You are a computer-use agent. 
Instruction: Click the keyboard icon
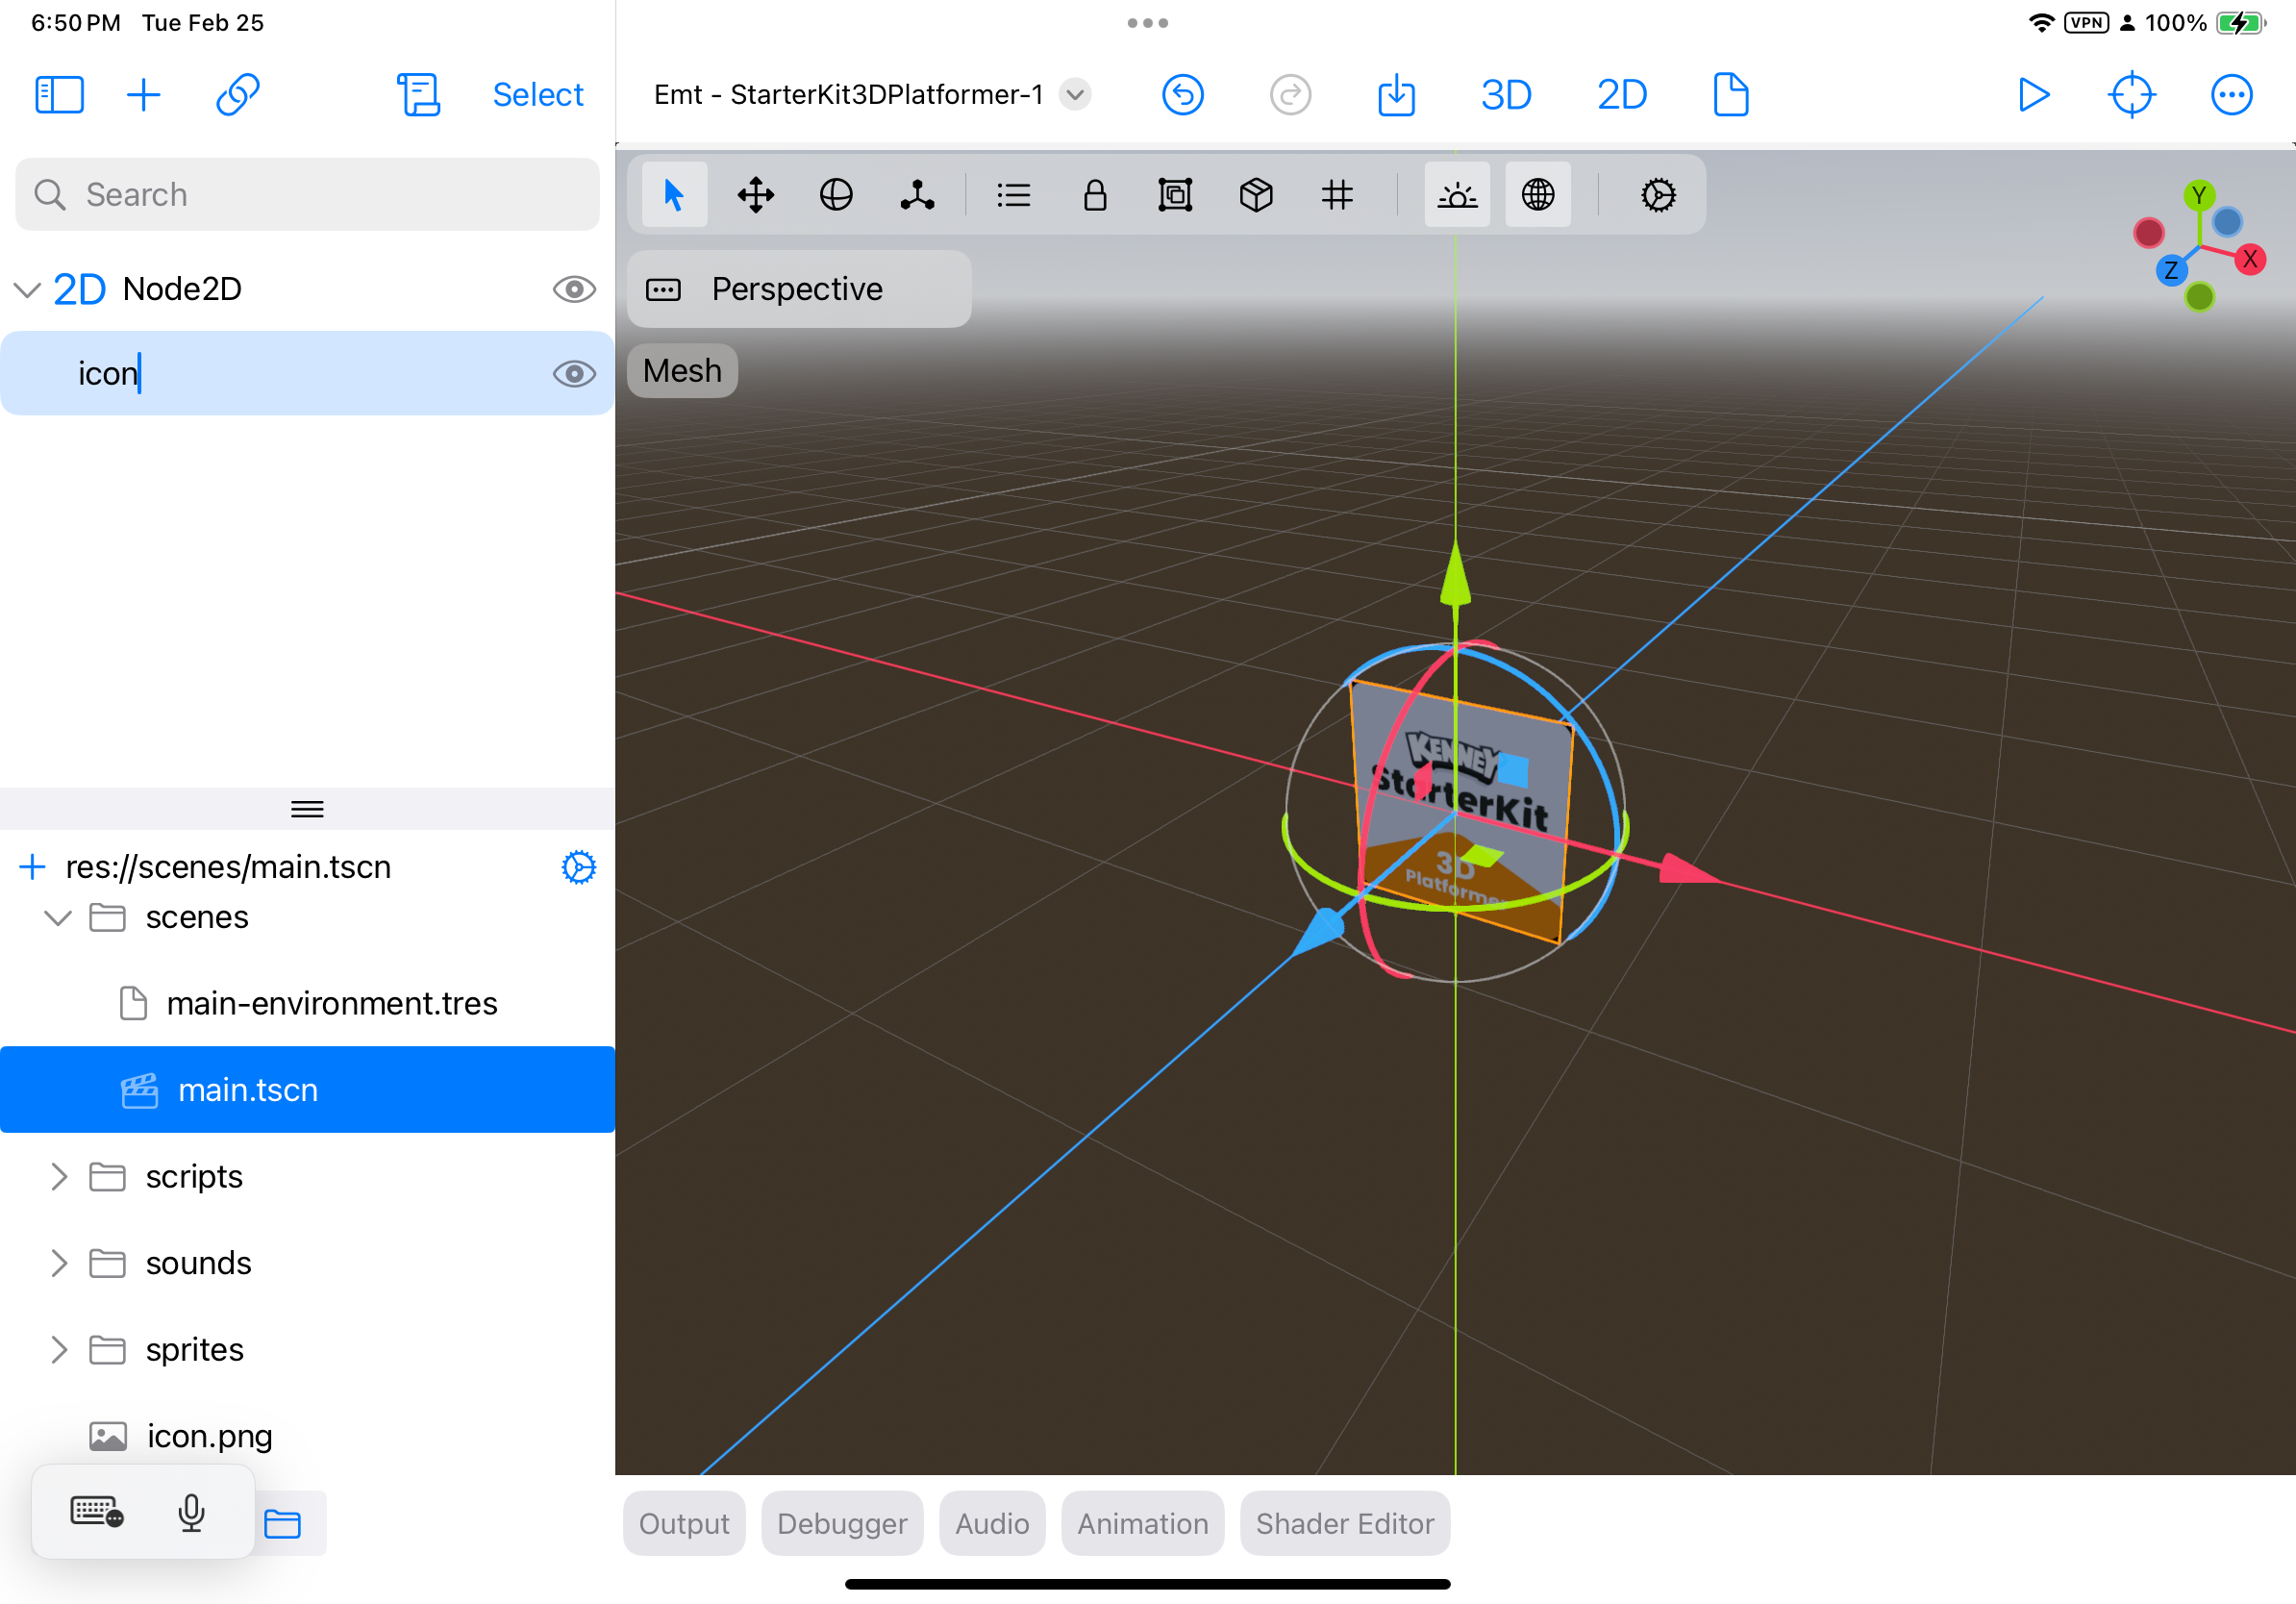point(96,1510)
